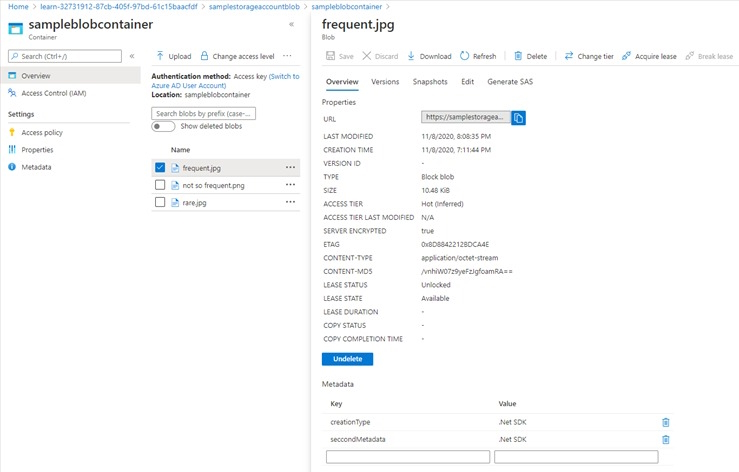This screenshot has width=739, height=472.
Task: Click the creationType metadata key
Action: tap(350, 422)
